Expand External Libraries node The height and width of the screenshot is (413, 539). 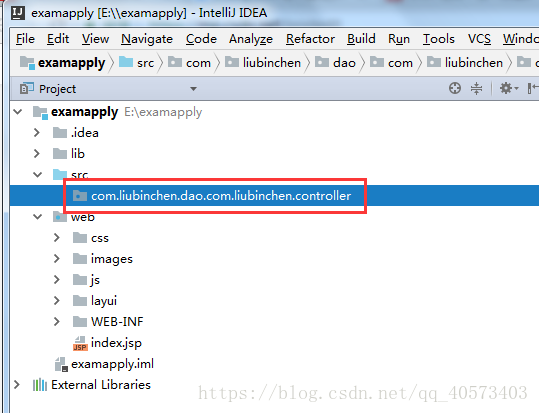tap(16, 384)
